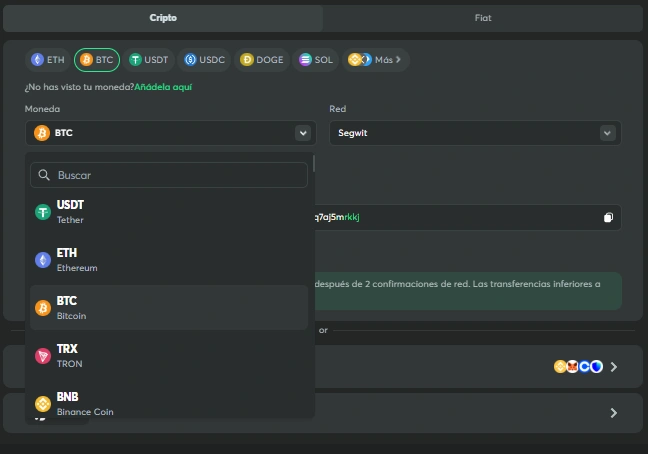This screenshot has width=648, height=454.
Task: Click the blue shield Trust wallet icon
Action: pos(596,366)
